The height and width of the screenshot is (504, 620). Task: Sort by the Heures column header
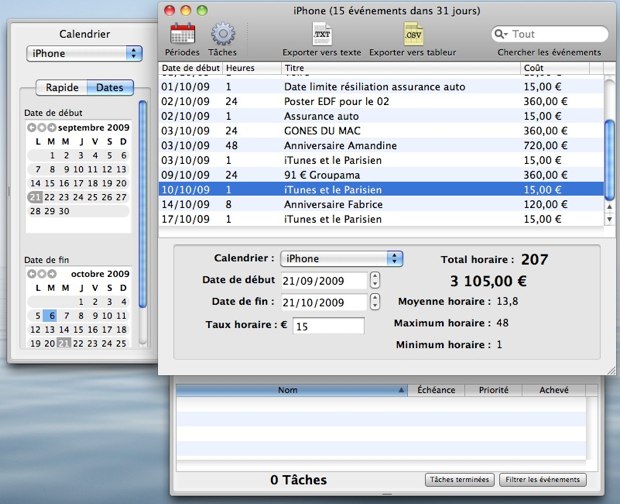tap(252, 68)
